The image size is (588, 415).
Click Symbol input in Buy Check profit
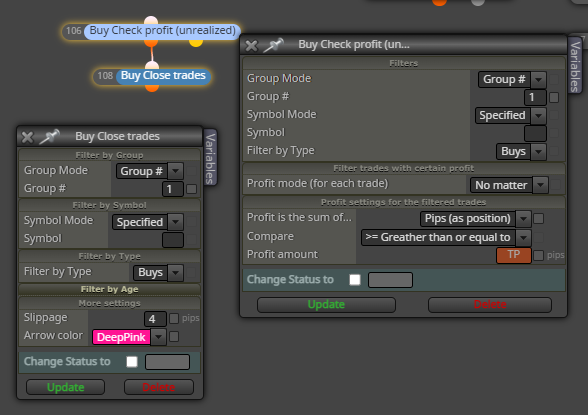[x=535, y=133]
